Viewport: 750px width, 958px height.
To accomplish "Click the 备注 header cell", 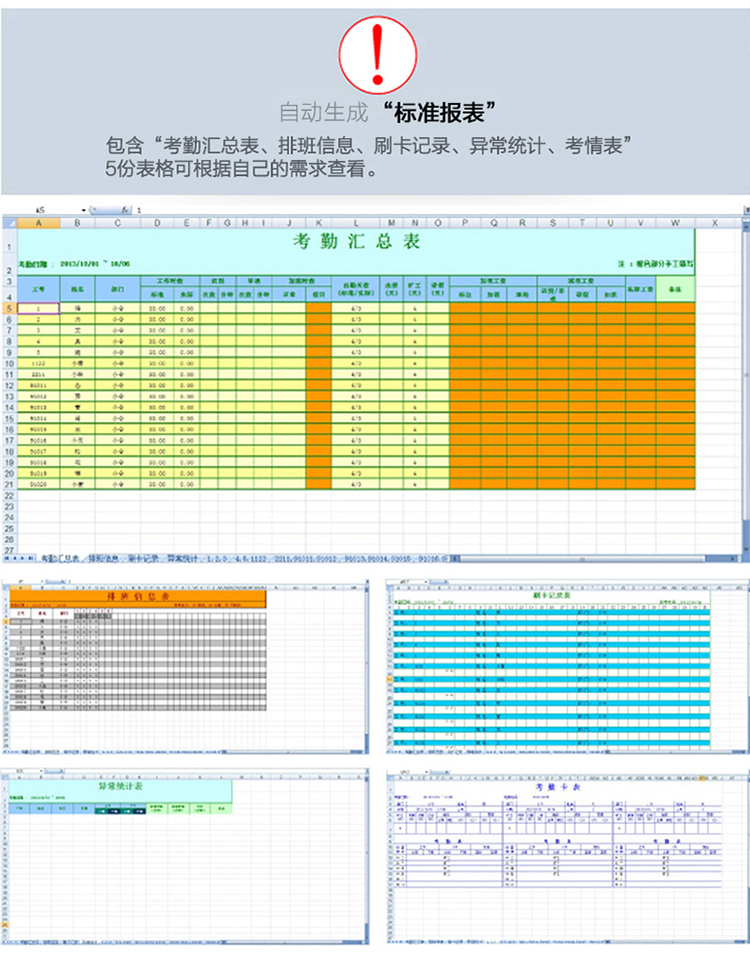I will pos(675,288).
